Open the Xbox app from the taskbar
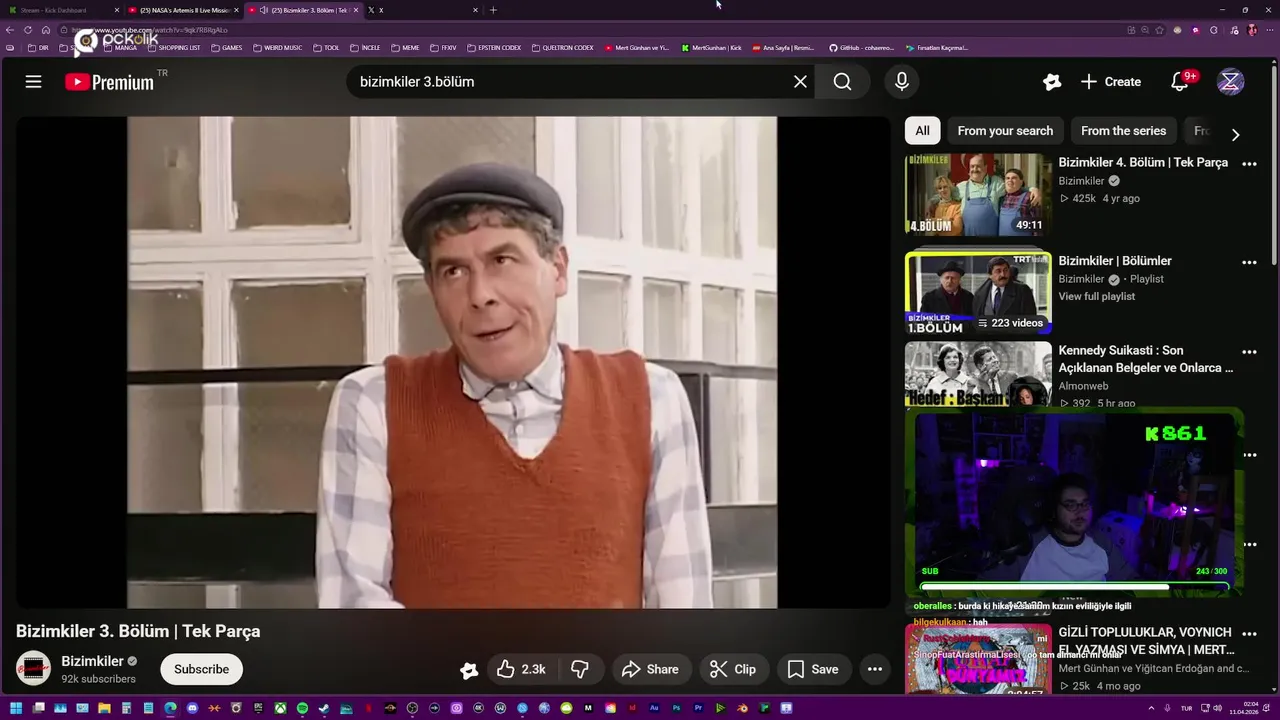The height and width of the screenshot is (720, 1280). click(280, 708)
